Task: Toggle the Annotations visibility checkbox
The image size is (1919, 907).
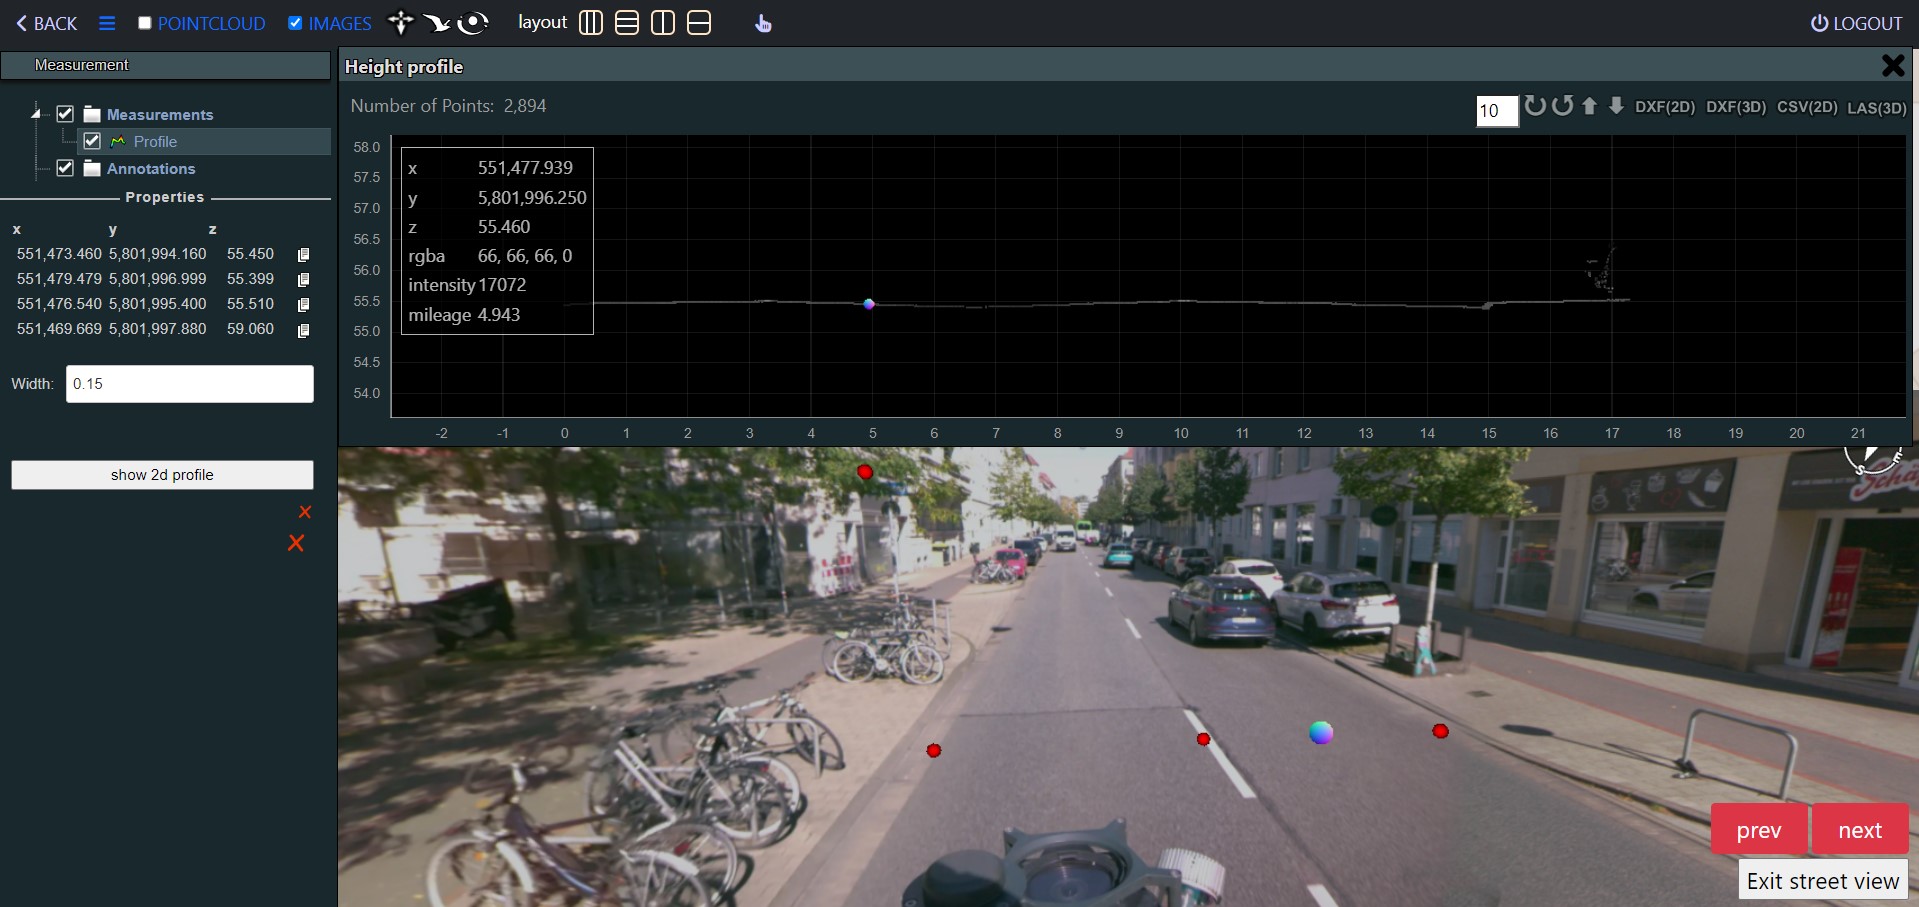Action: (x=65, y=168)
